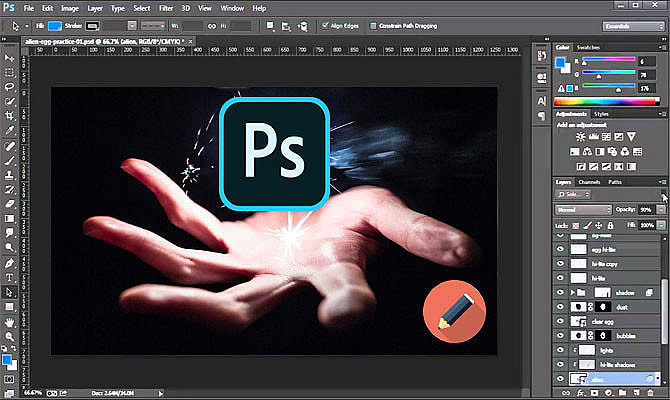
Task: Open the Layer menu
Action: pyautogui.click(x=95, y=8)
